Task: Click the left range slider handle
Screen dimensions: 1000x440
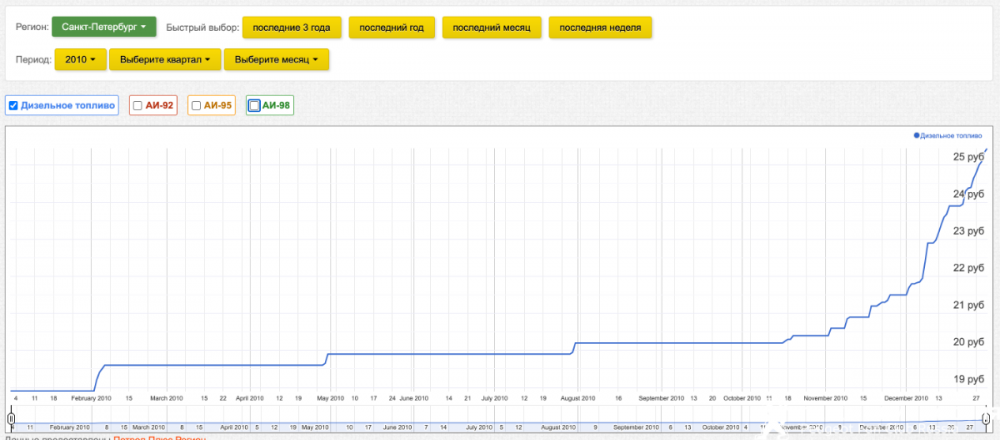Action: (10, 420)
